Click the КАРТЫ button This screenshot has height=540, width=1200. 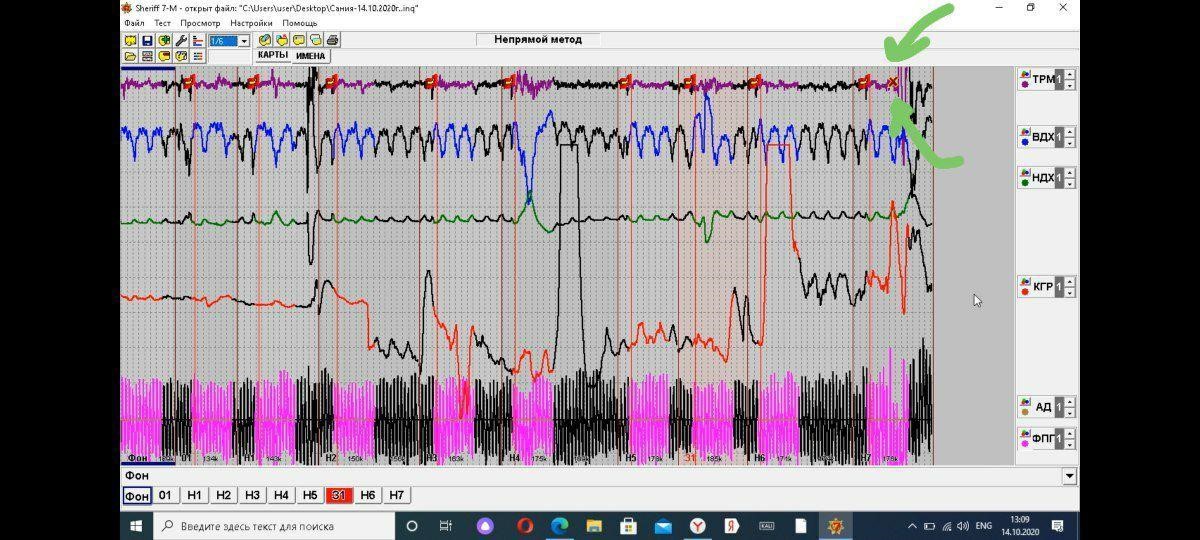(x=273, y=55)
